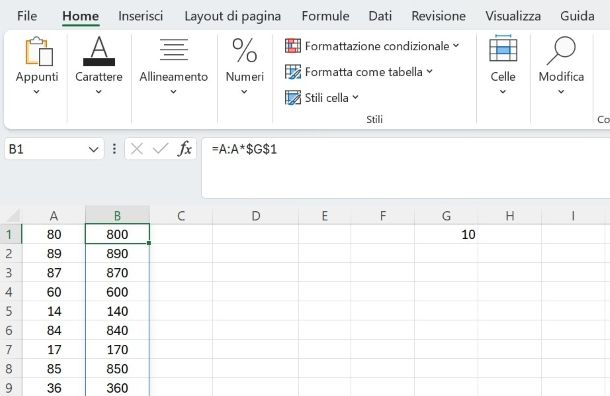Expand the Stili cella dropdown arrow
610x396 pixels.
point(355,97)
